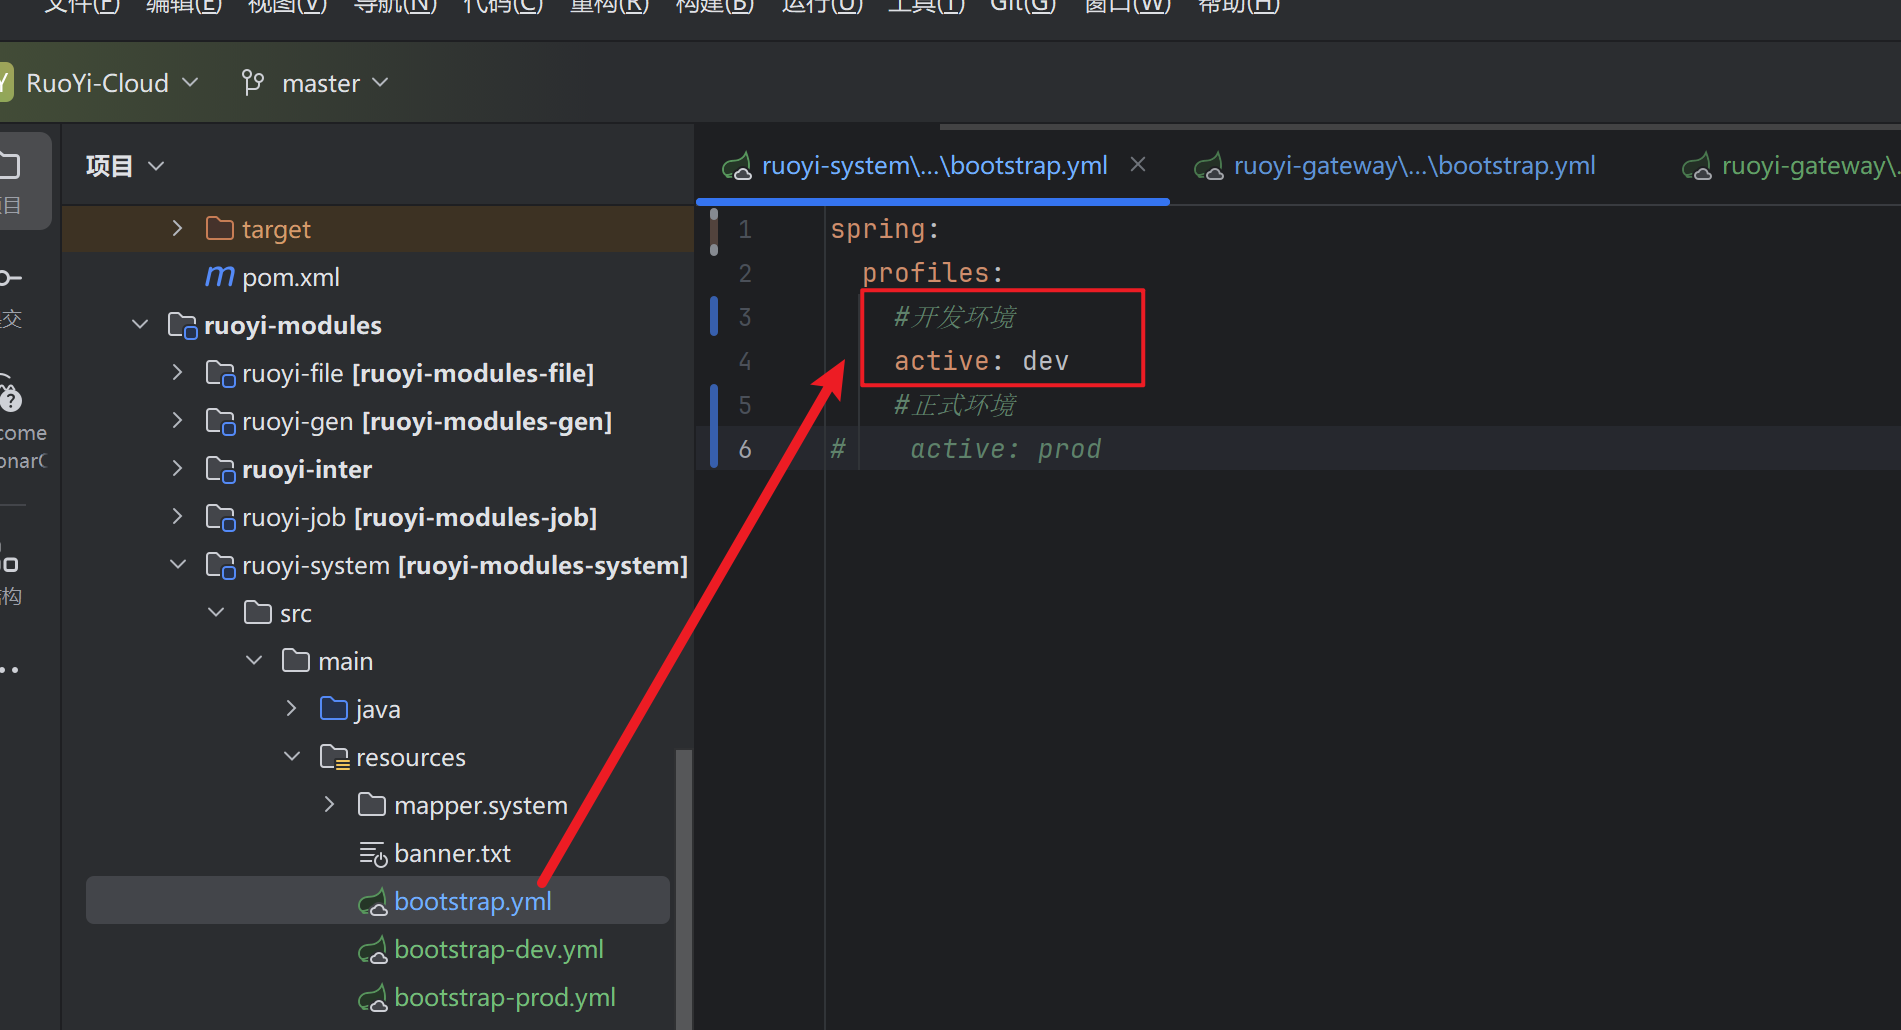Switch to ruoyi-system bootstrap.yml tab

[x=934, y=166]
